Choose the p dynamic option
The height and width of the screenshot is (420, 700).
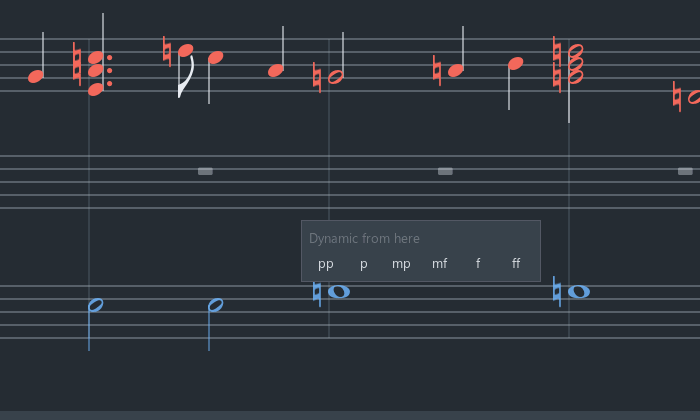point(363,264)
